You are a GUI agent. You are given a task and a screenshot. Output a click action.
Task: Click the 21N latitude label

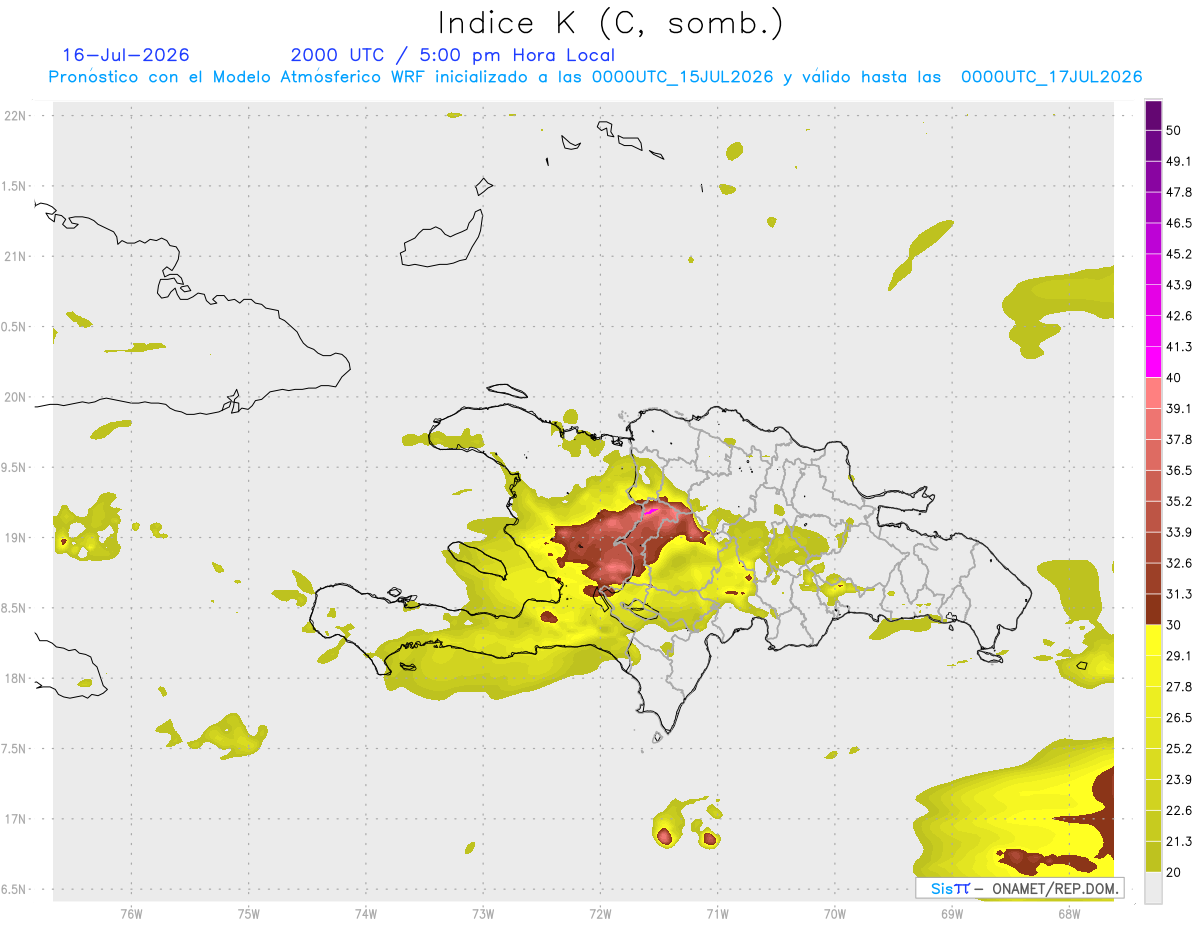17,257
